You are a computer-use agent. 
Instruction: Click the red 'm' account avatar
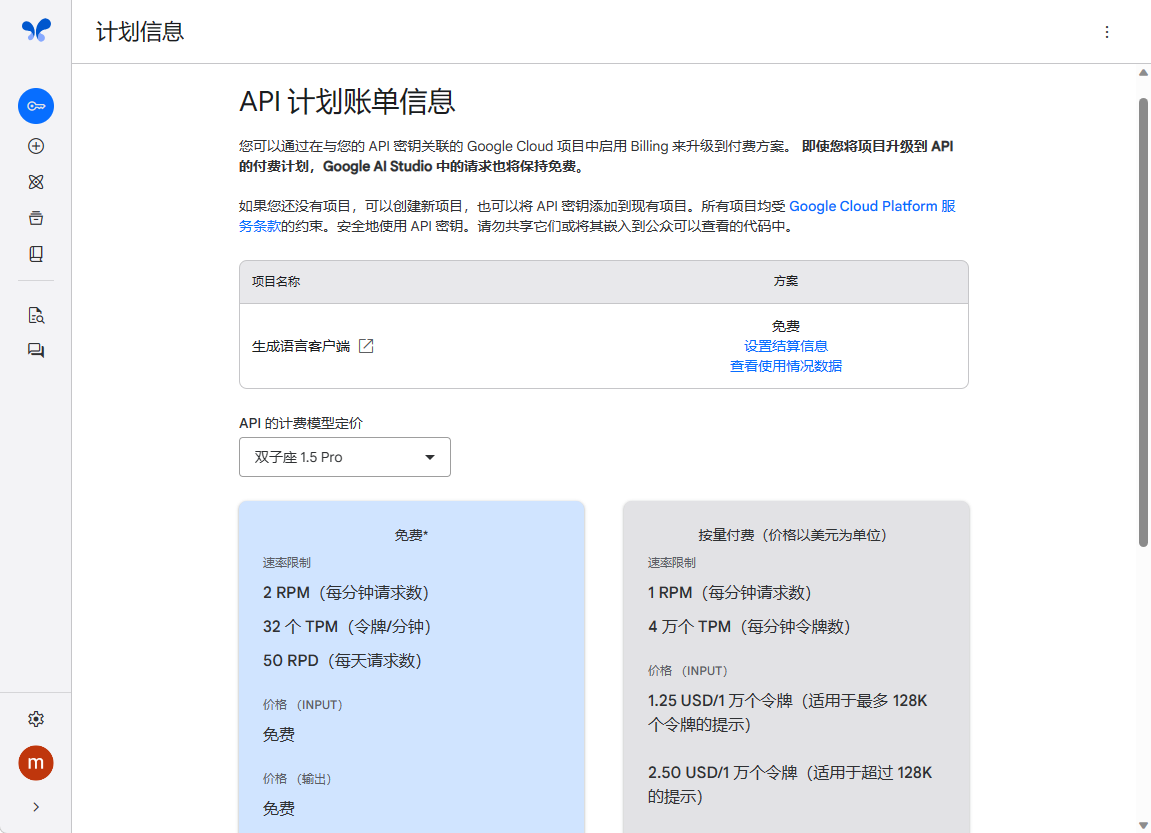(36, 763)
